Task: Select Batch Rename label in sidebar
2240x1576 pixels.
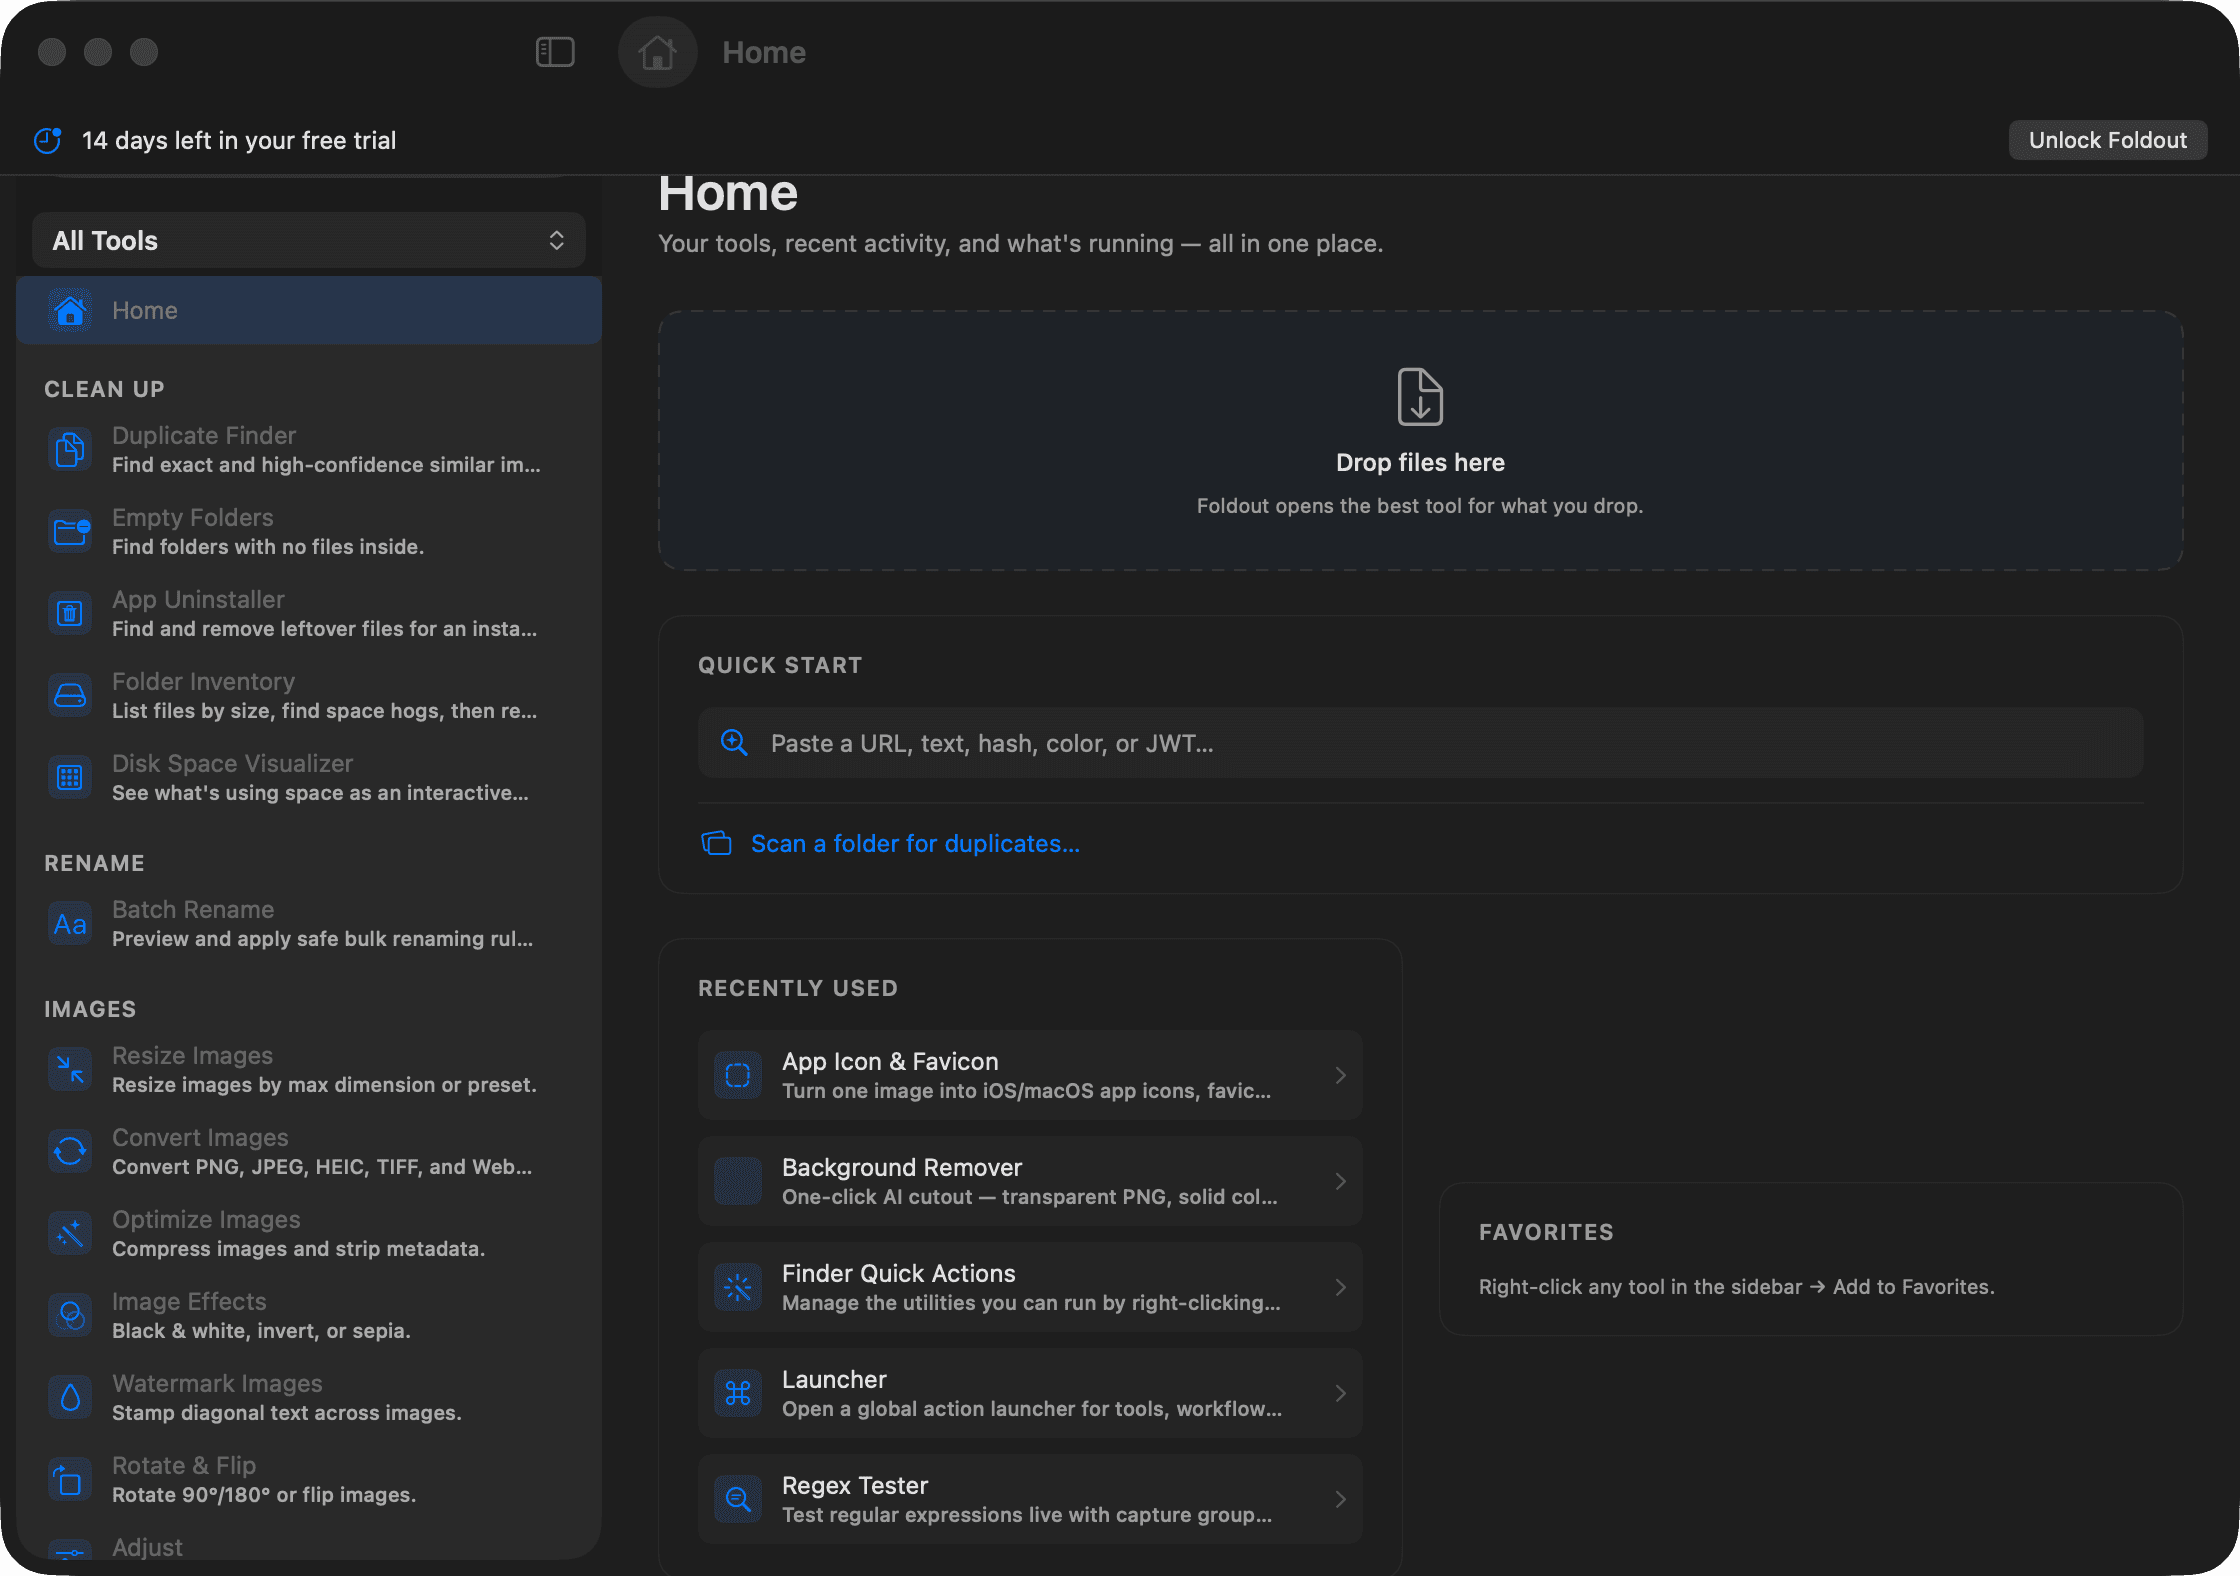Action: click(x=193, y=909)
